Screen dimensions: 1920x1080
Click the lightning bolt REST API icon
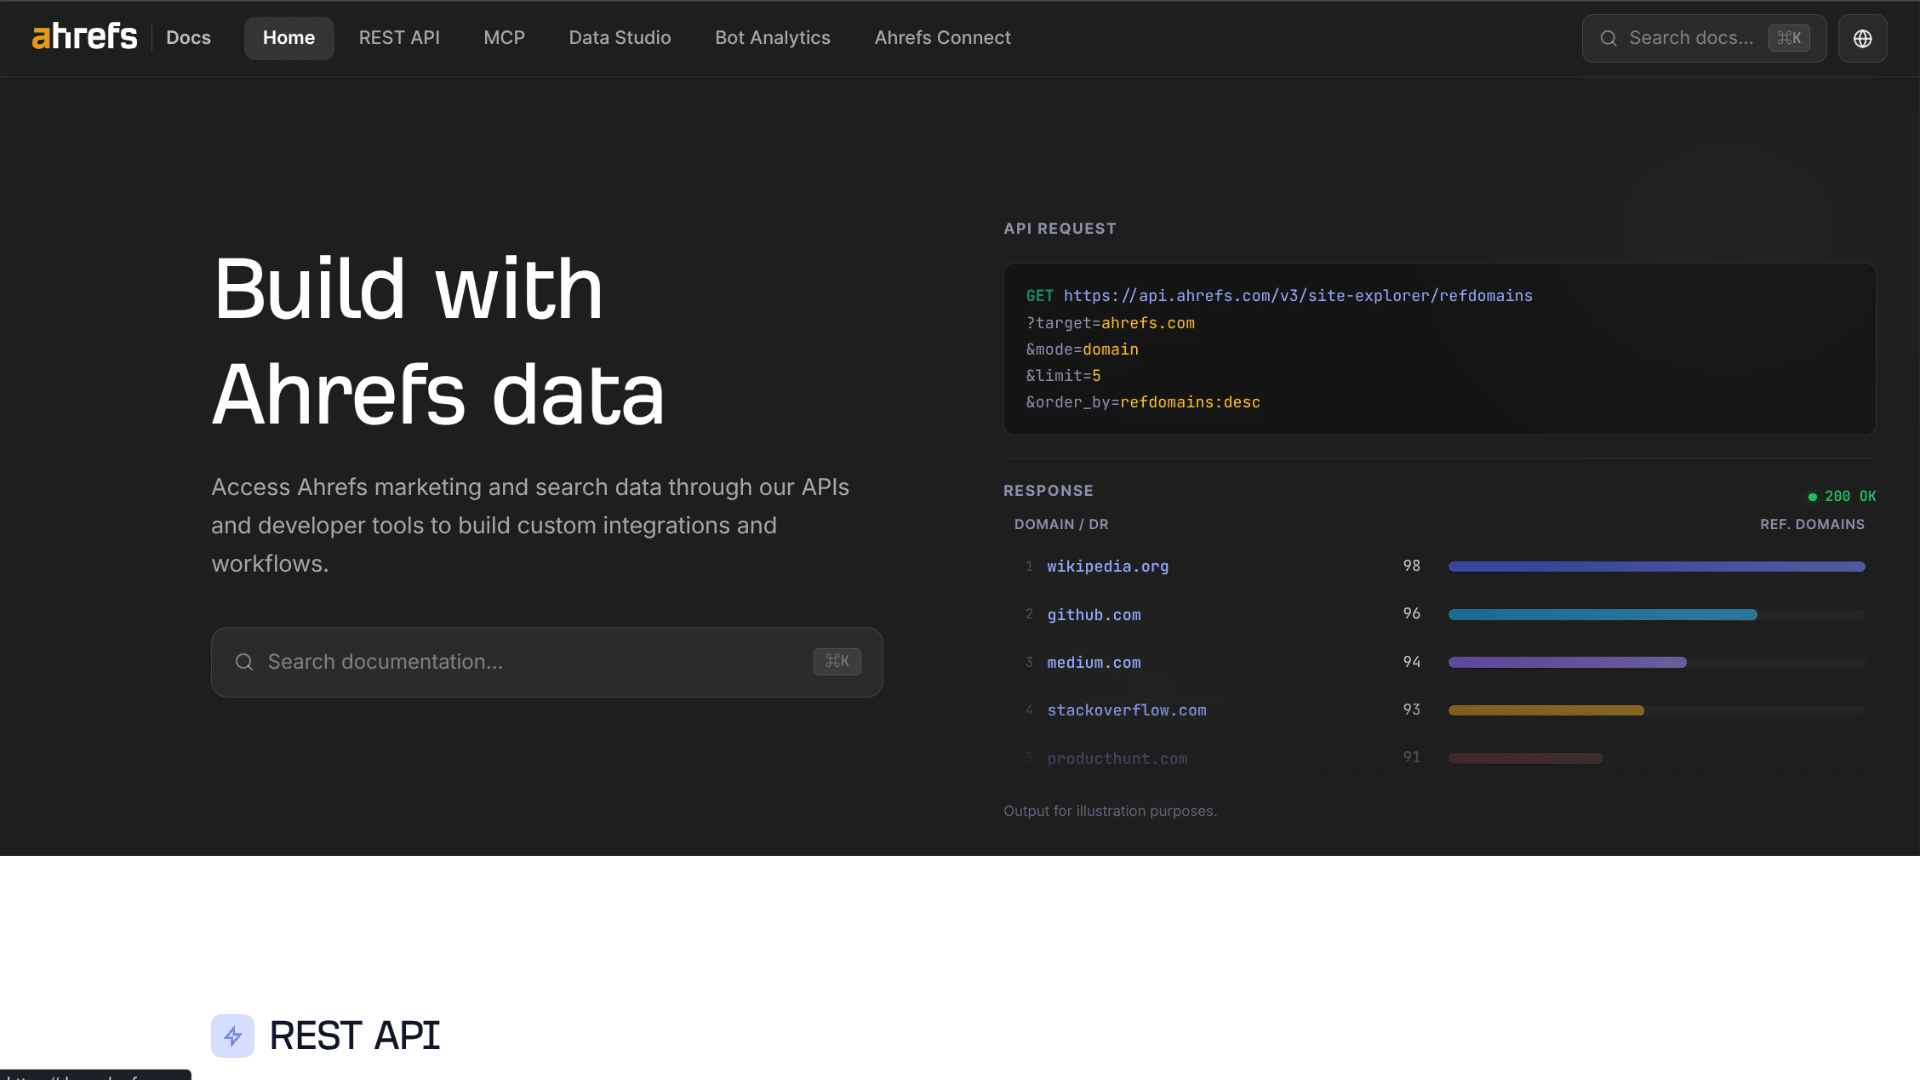(x=232, y=1036)
